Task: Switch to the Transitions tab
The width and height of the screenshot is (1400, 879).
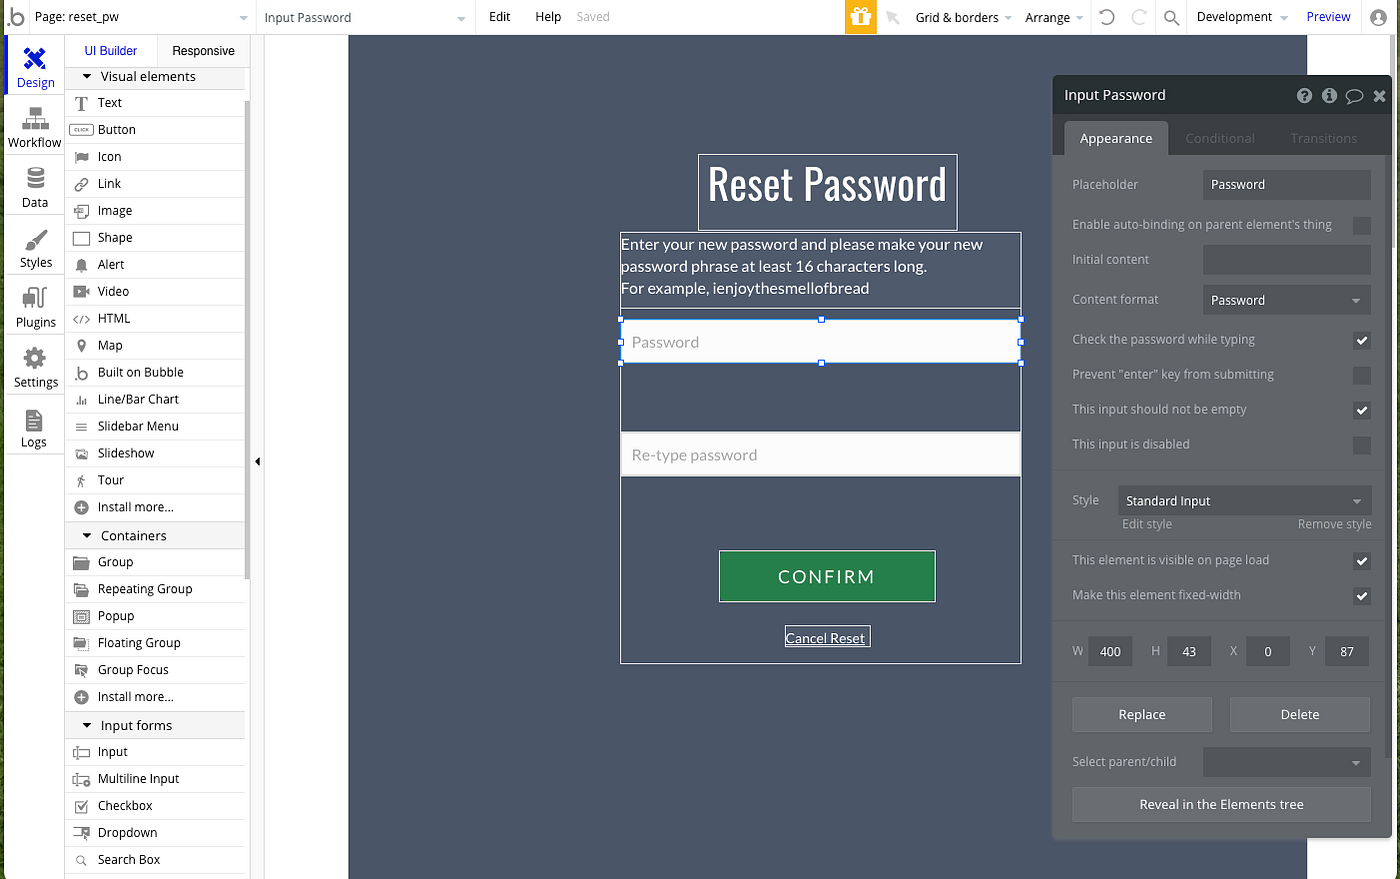Action: (x=1324, y=139)
